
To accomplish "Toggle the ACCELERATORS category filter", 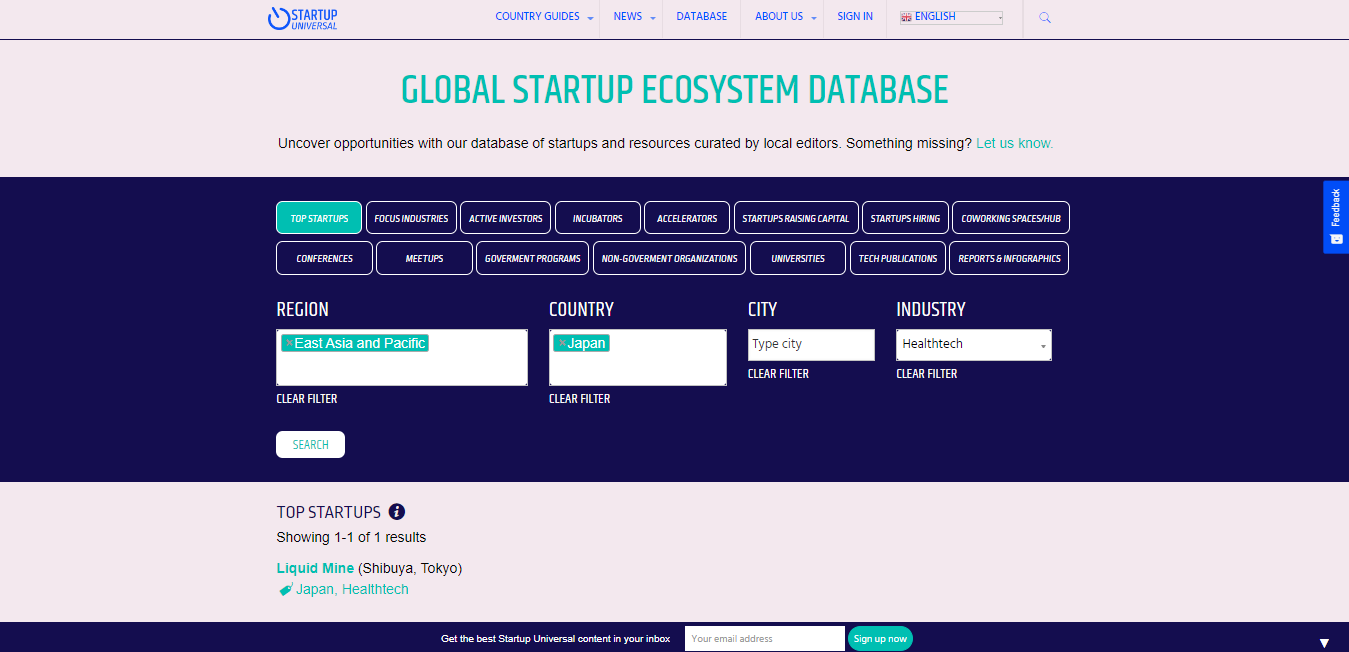I will coord(686,217).
